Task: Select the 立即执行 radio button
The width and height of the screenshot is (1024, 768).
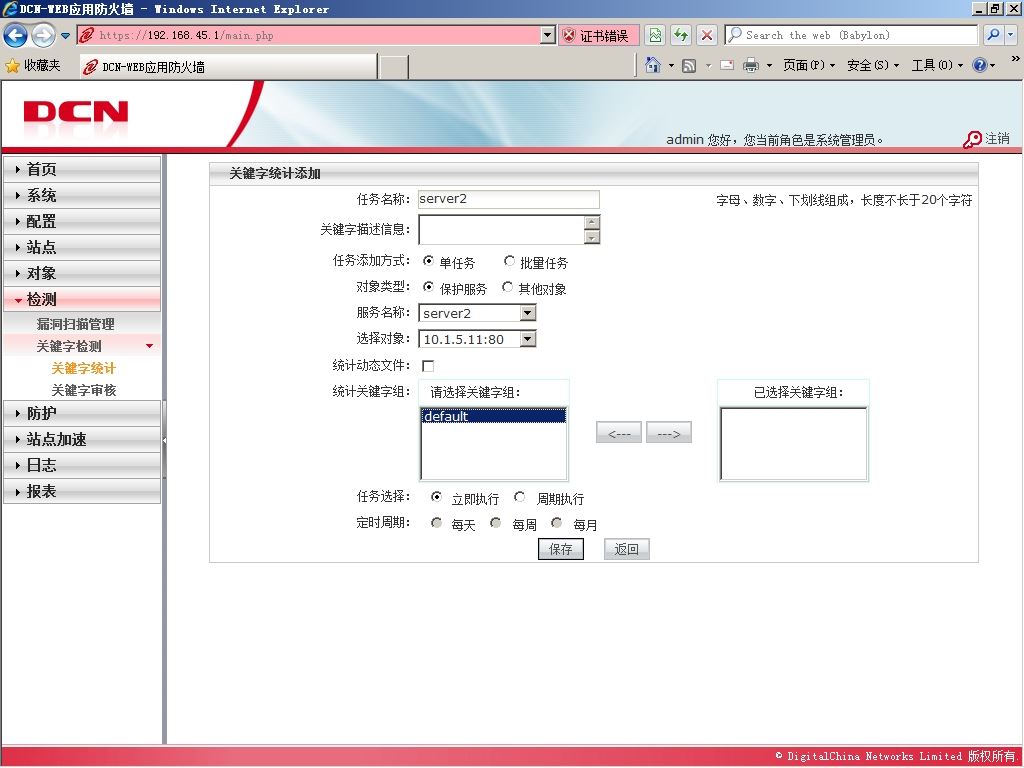Action: click(x=436, y=497)
